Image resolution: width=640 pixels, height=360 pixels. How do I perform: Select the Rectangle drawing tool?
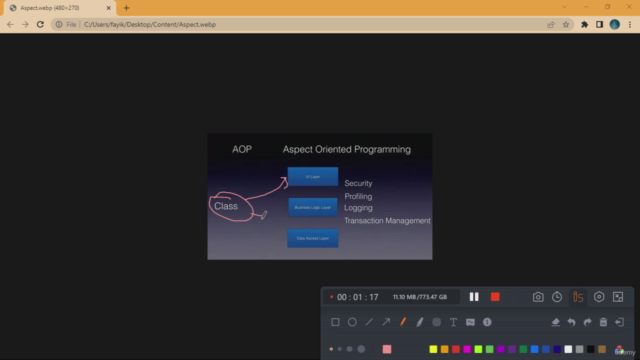point(335,322)
